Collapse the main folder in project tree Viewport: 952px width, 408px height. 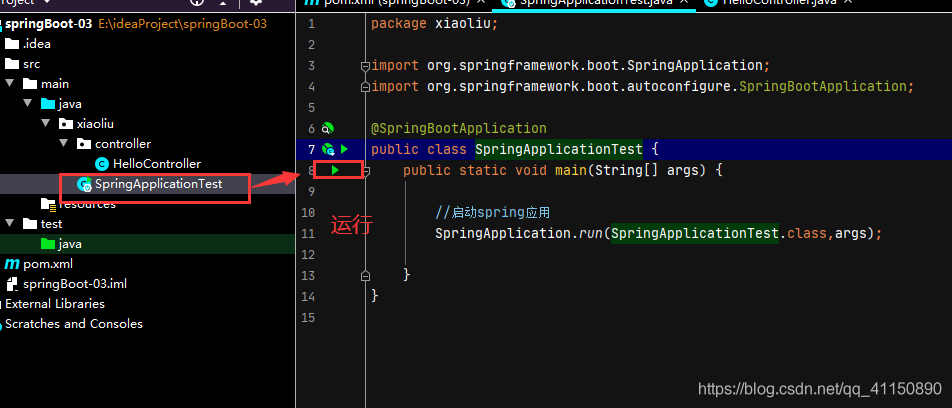pyautogui.click(x=10, y=84)
